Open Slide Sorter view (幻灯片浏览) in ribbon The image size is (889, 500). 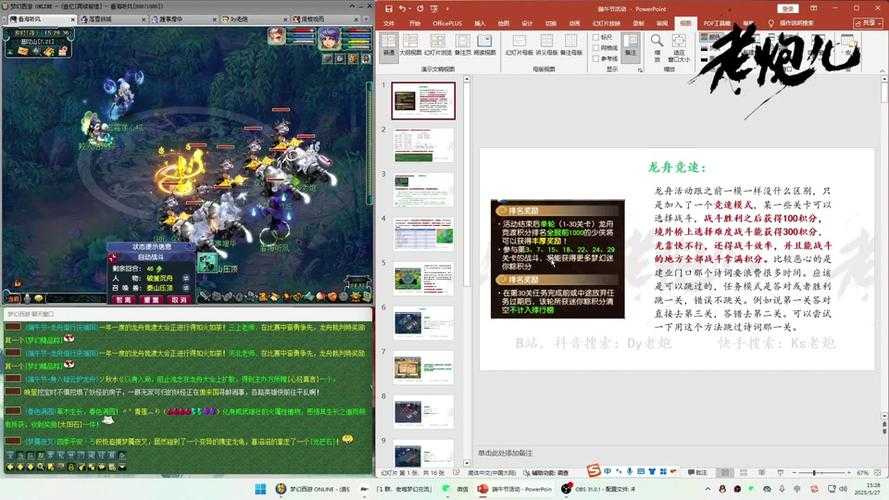coord(438,44)
